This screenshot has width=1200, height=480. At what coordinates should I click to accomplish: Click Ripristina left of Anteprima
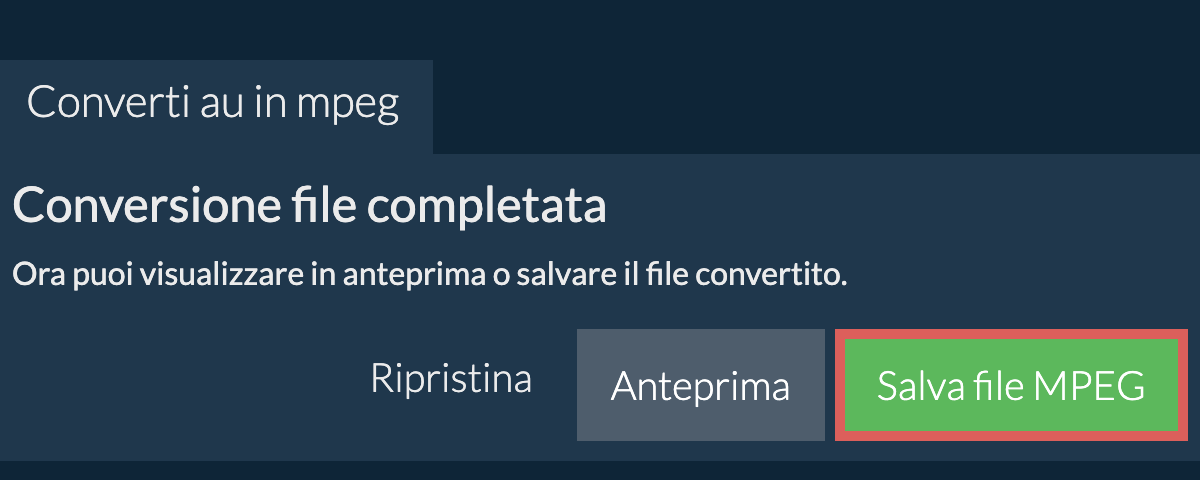pos(451,380)
